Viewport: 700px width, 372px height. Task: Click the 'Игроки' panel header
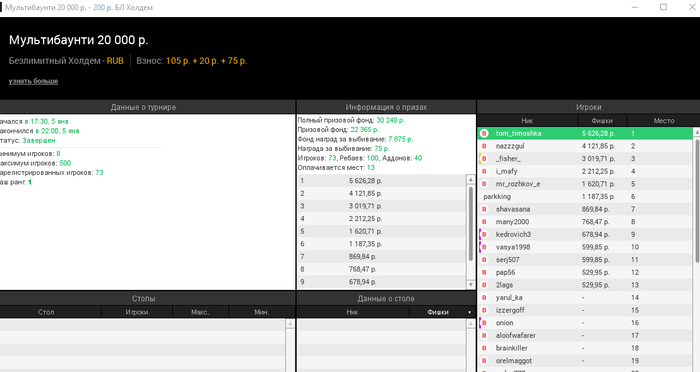[x=588, y=107]
